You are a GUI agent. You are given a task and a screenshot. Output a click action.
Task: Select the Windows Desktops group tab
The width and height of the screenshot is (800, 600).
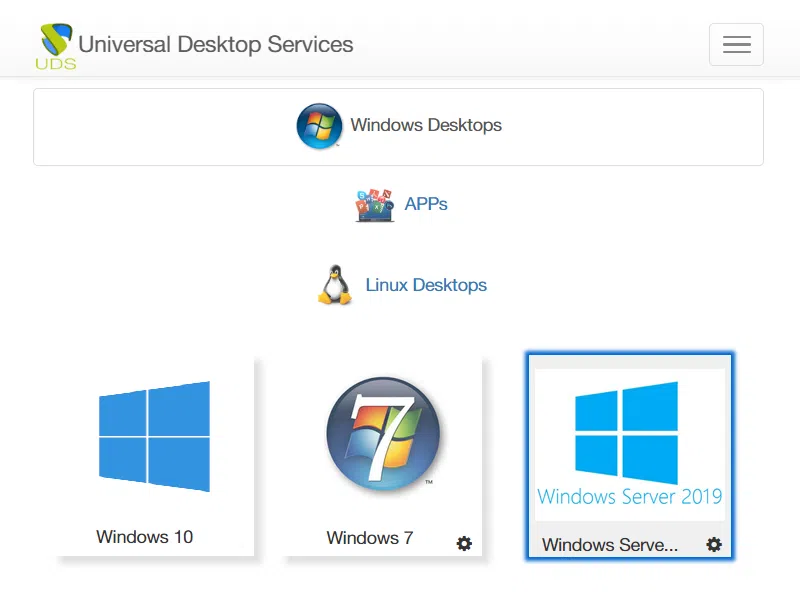click(398, 127)
